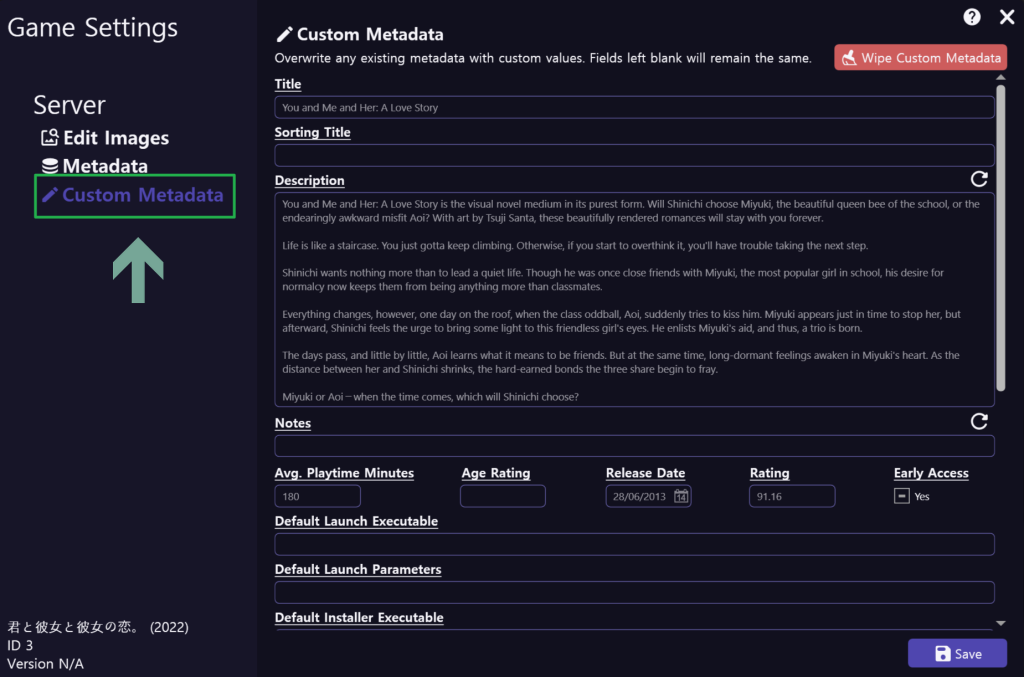Click the Metadata database icon

pyautogui.click(x=50, y=167)
